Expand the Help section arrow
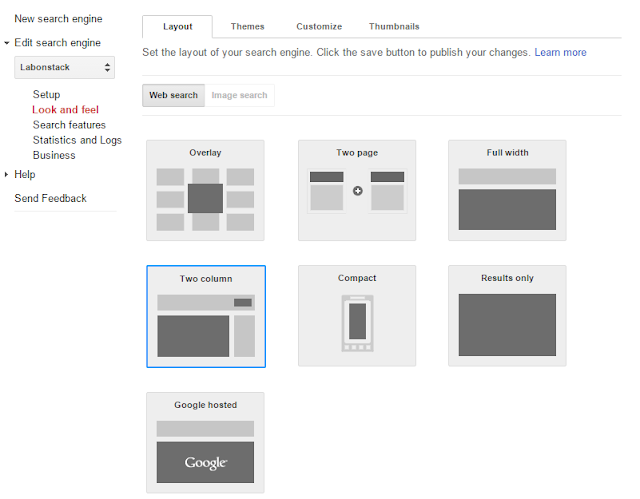 pos(6,174)
